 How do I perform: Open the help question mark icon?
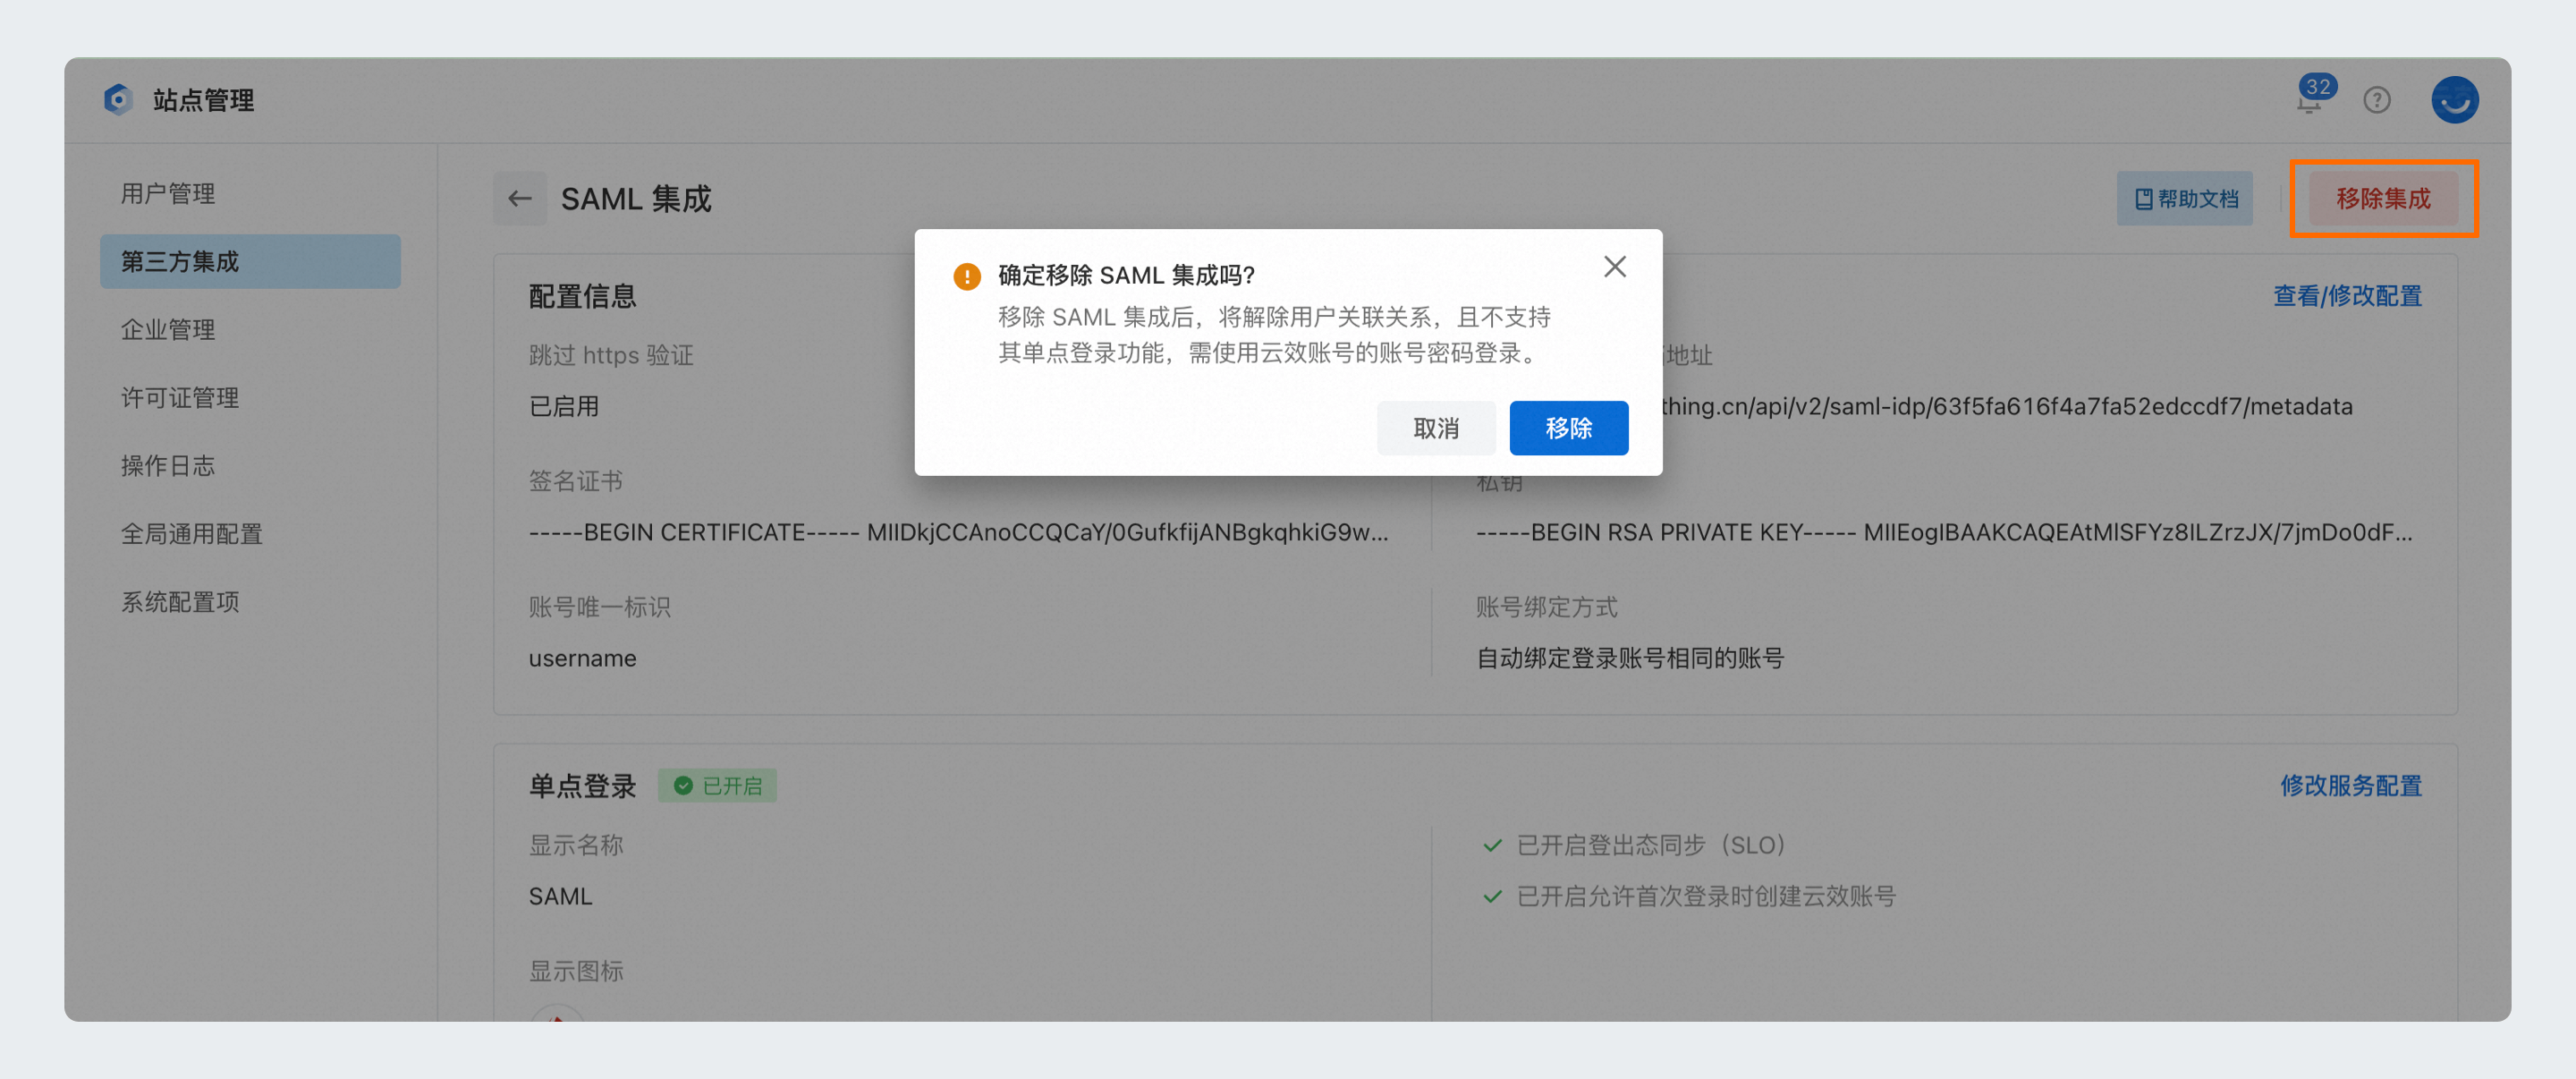[2377, 100]
